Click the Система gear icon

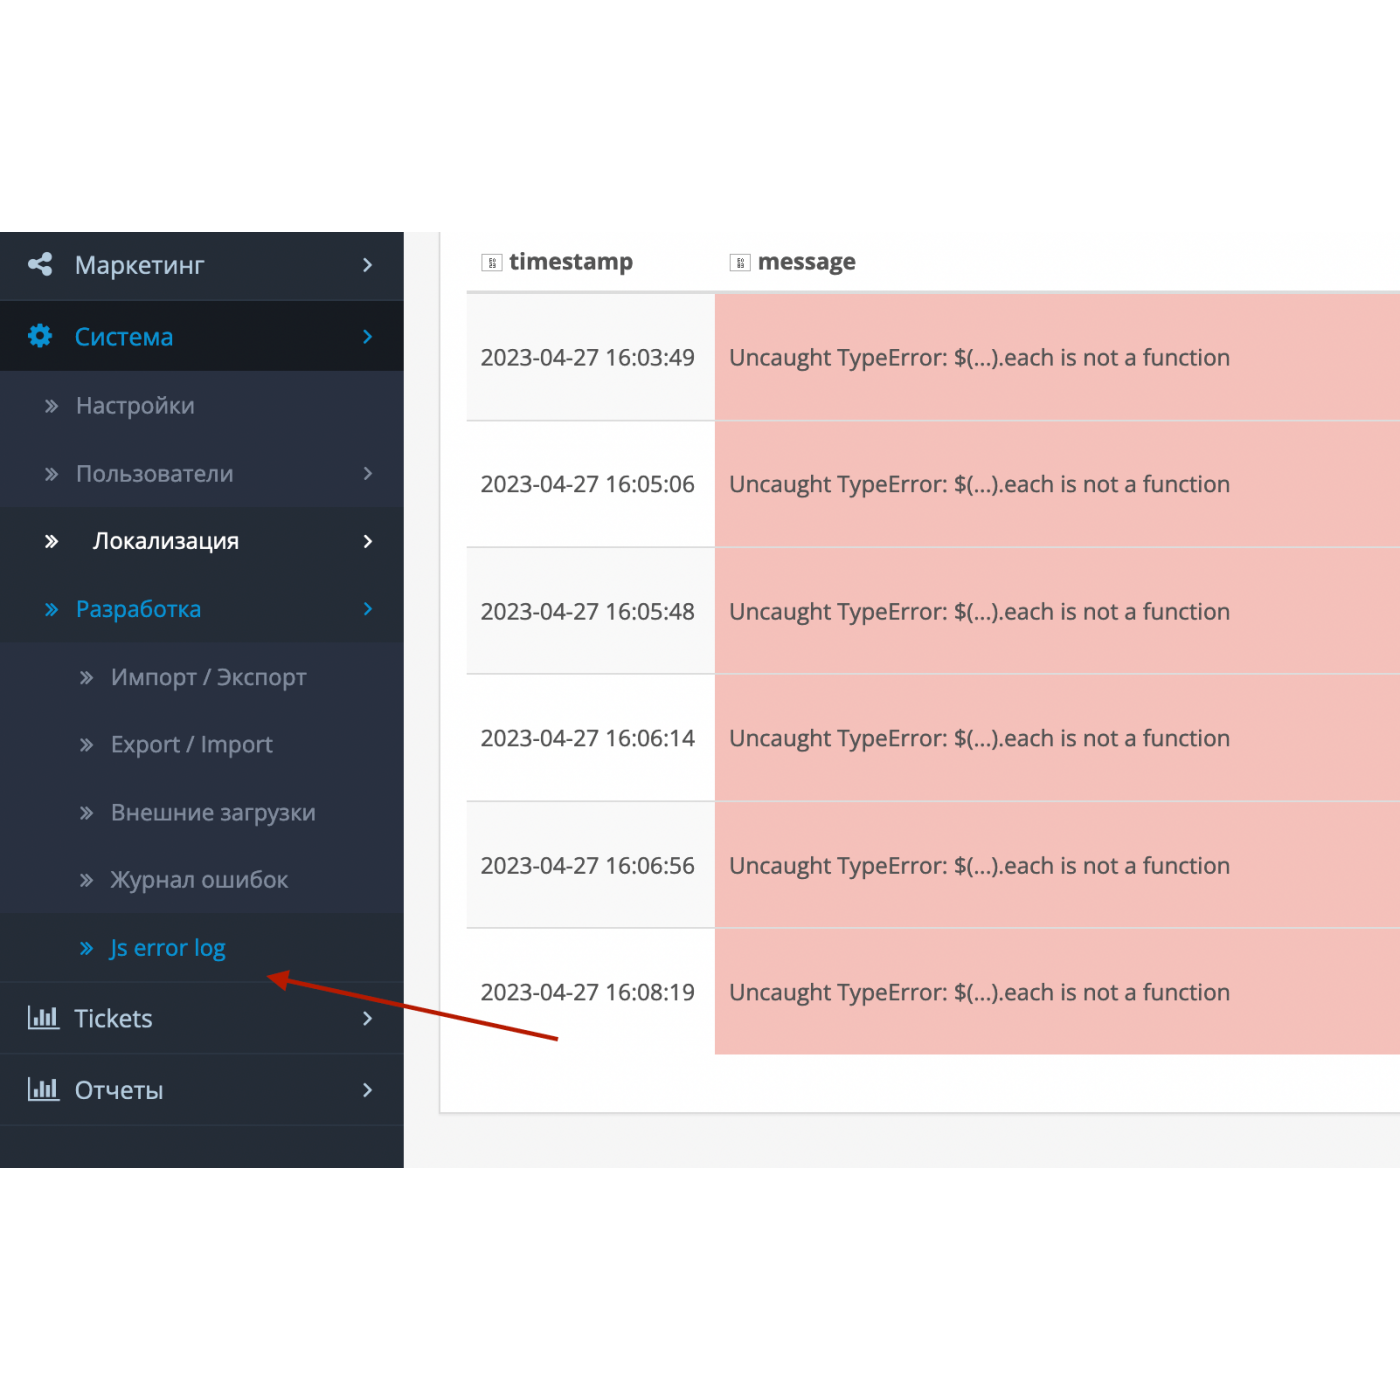(40, 336)
